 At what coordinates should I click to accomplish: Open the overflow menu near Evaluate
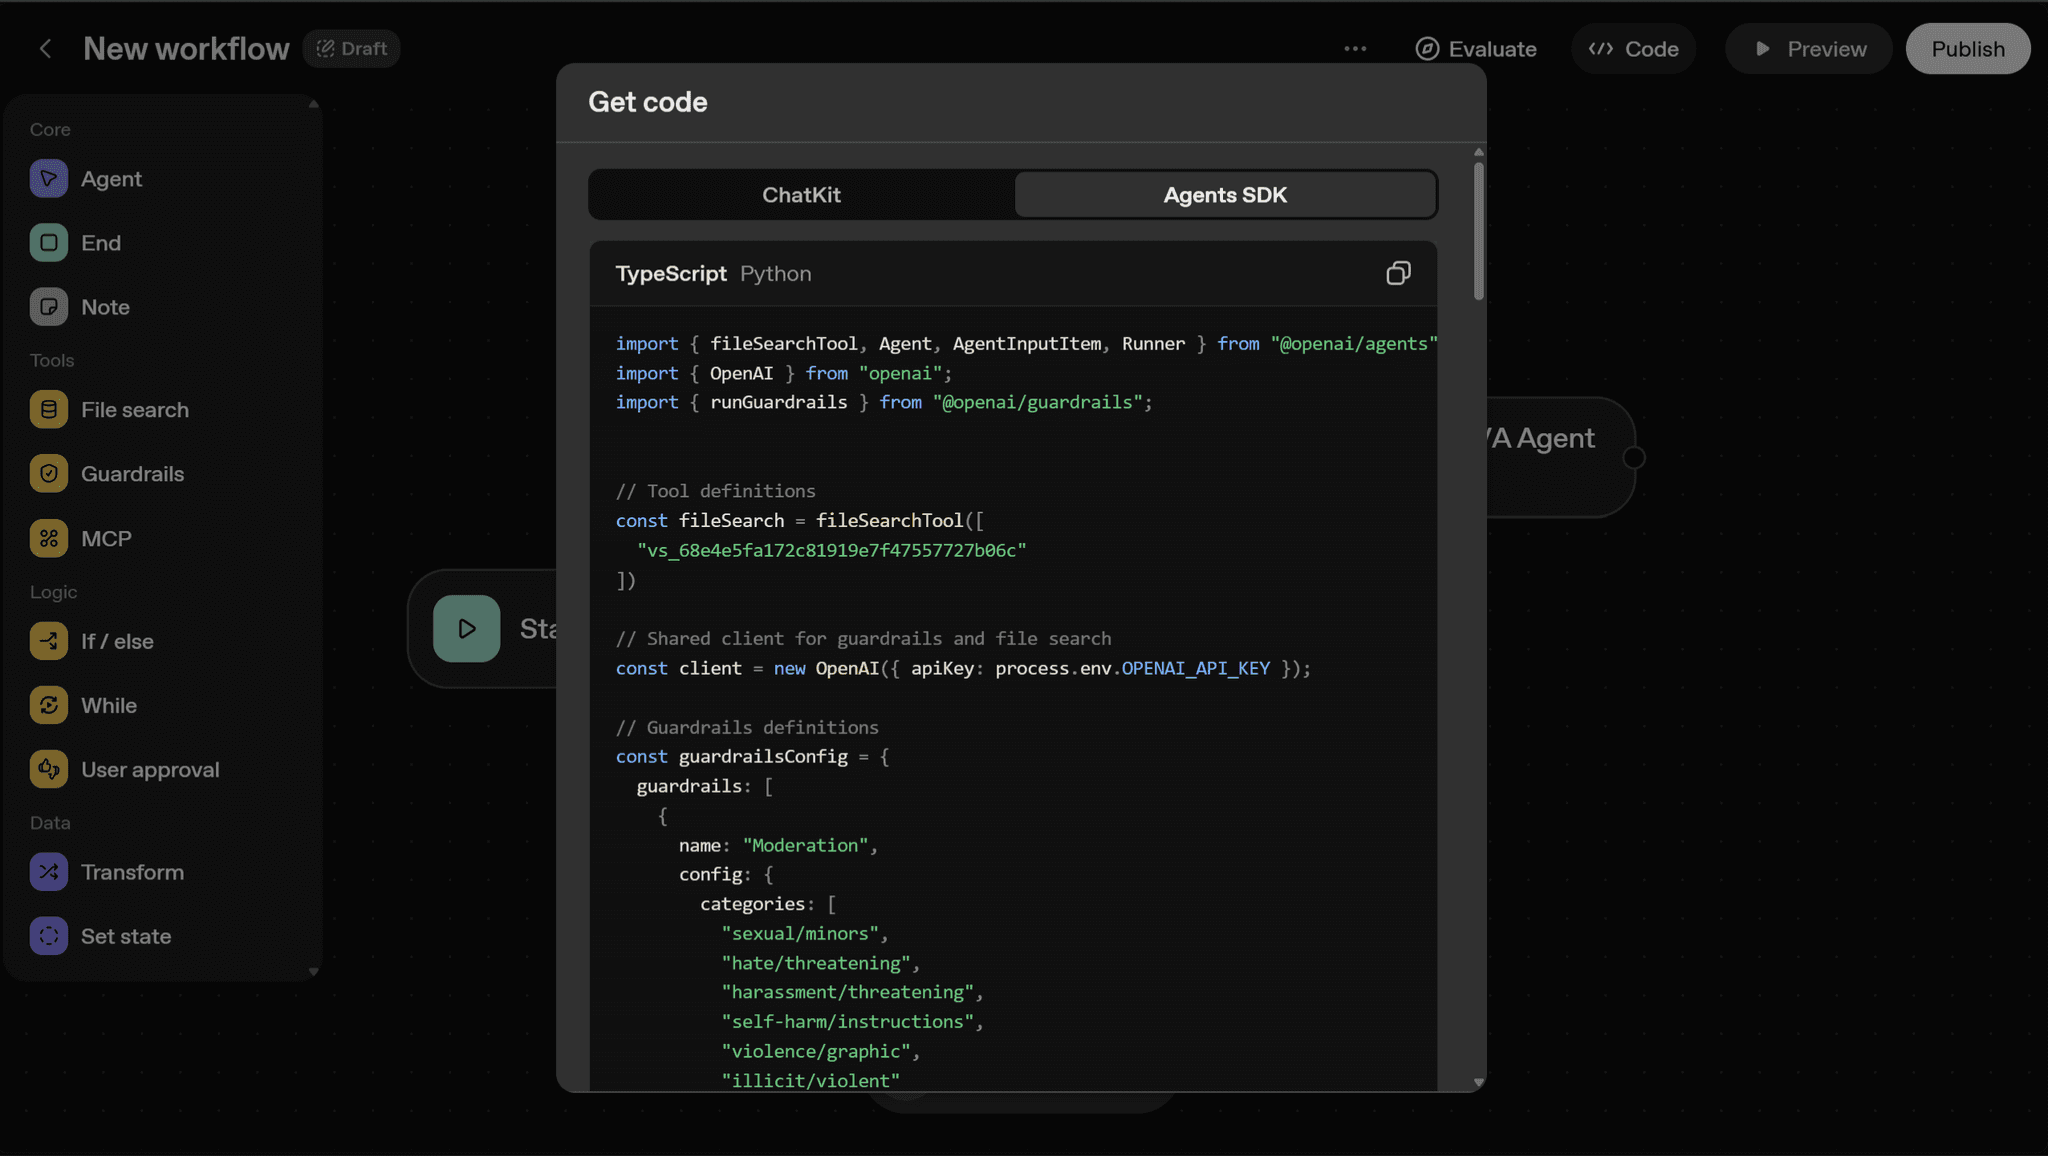click(x=1355, y=48)
